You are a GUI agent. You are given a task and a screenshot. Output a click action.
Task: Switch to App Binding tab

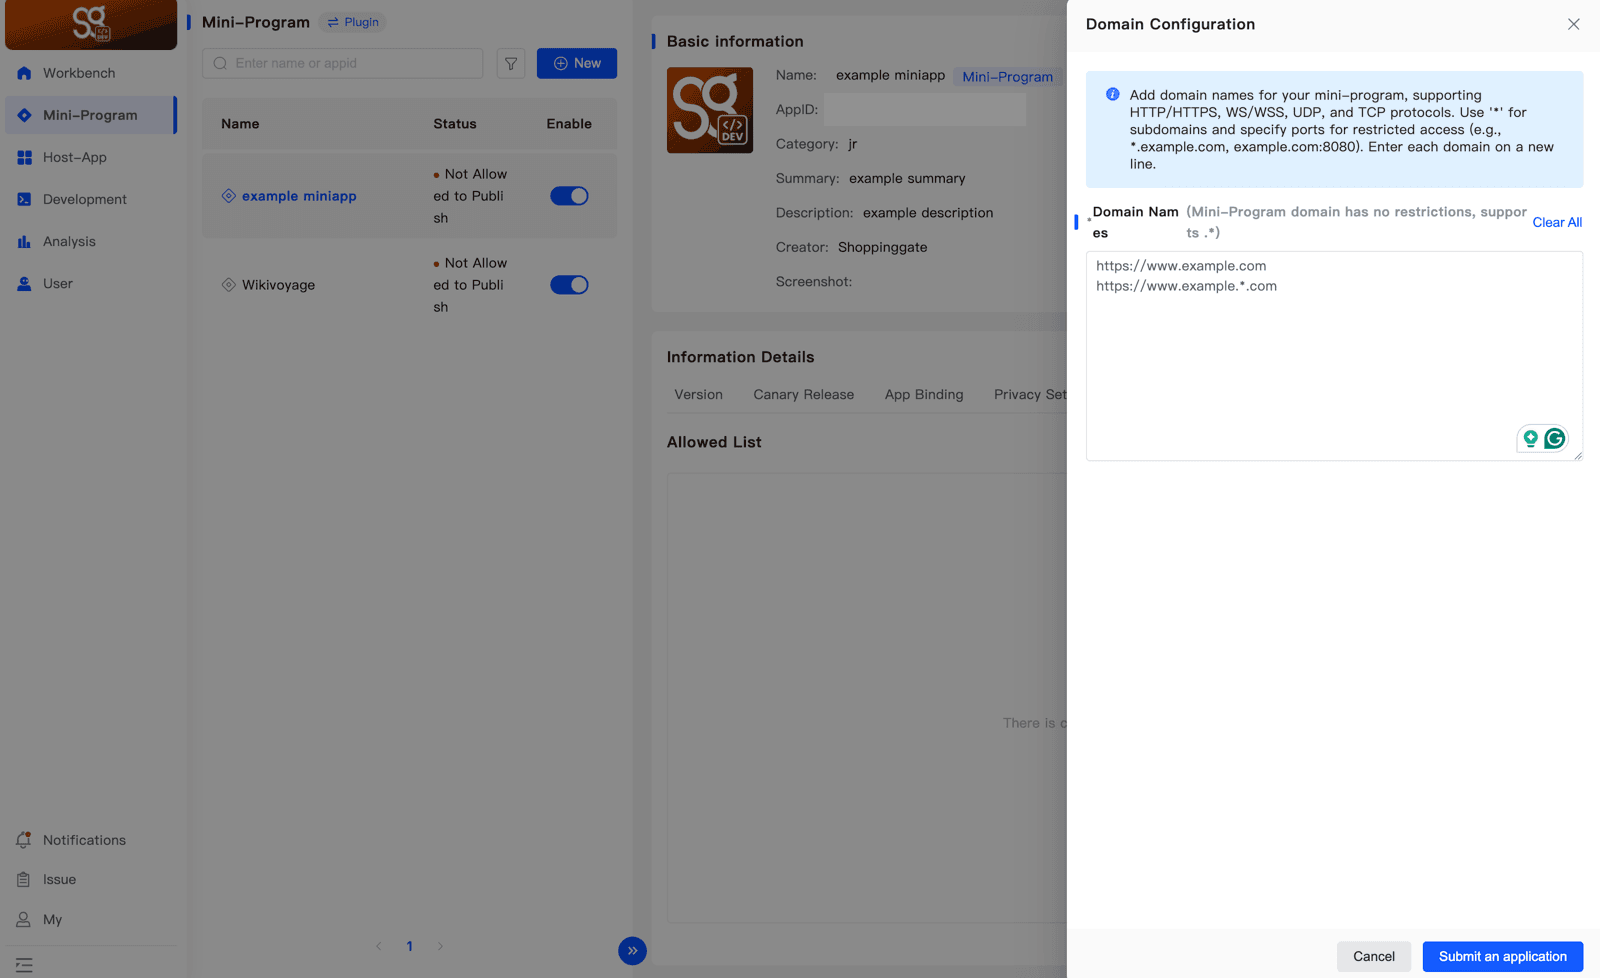click(x=924, y=394)
